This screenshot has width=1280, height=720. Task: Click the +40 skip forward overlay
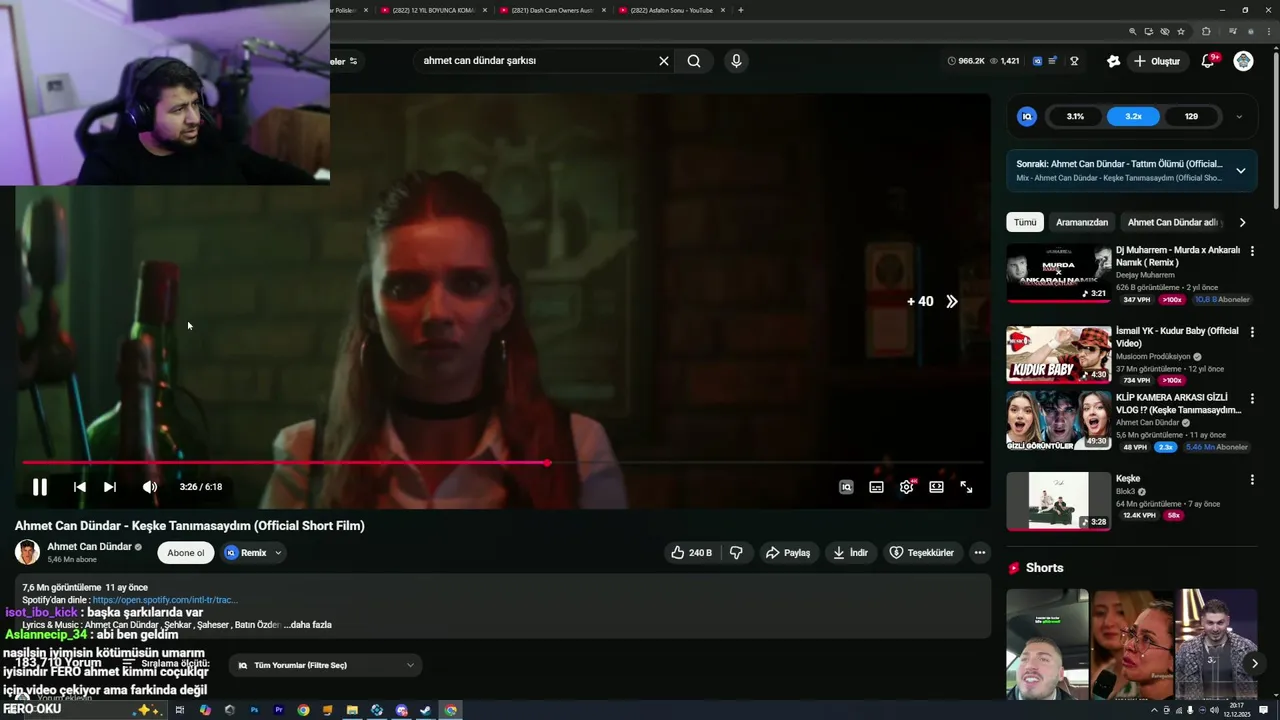[x=932, y=301]
